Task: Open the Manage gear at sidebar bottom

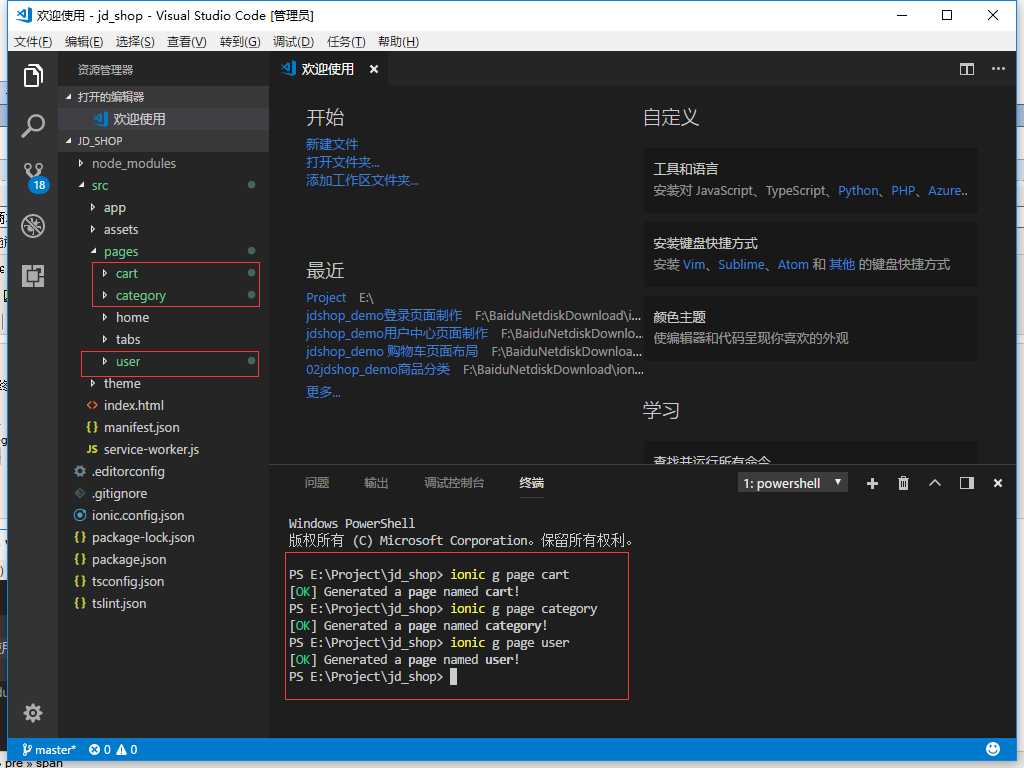Action: 33,712
